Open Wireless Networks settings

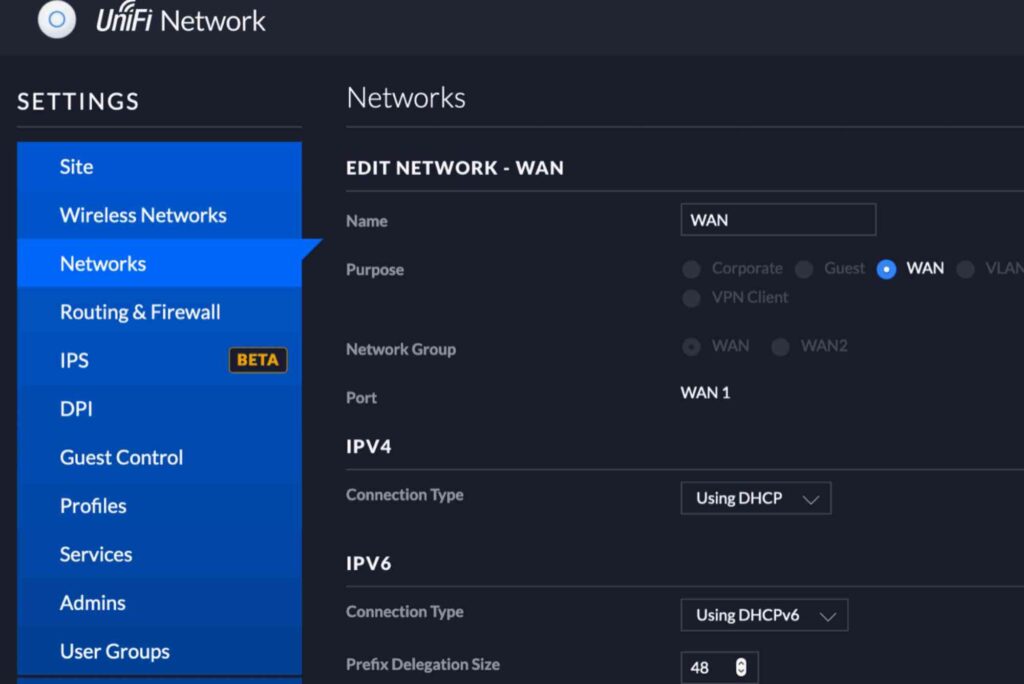(159, 215)
